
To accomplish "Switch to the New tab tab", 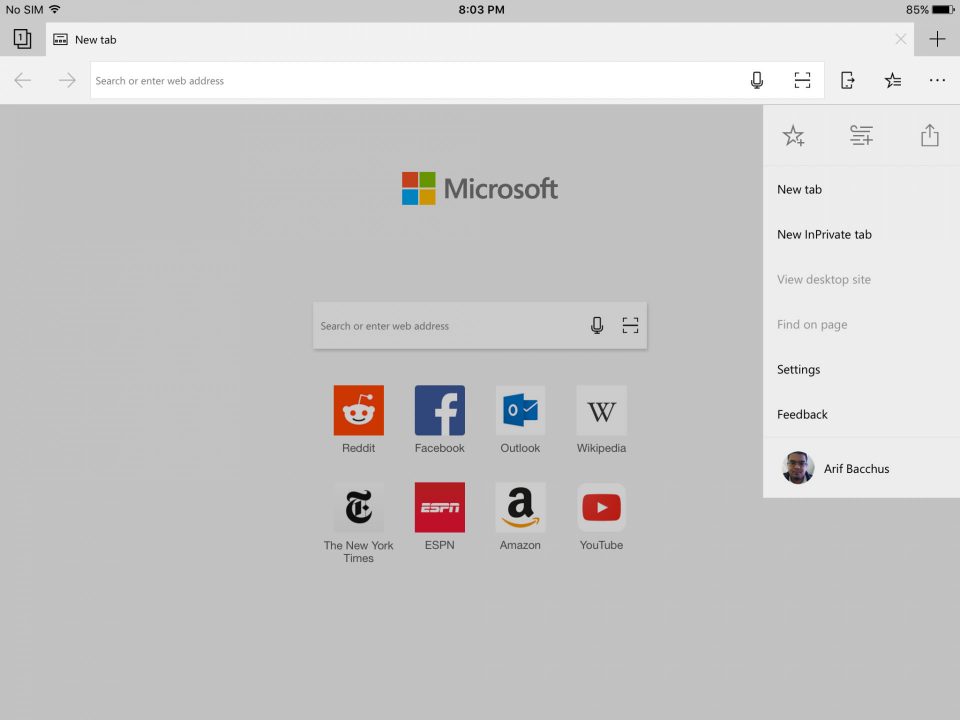I will pyautogui.click(x=95, y=39).
